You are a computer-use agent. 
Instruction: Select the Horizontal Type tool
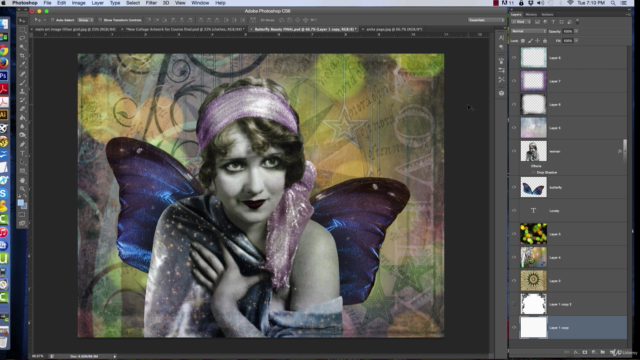point(22,153)
